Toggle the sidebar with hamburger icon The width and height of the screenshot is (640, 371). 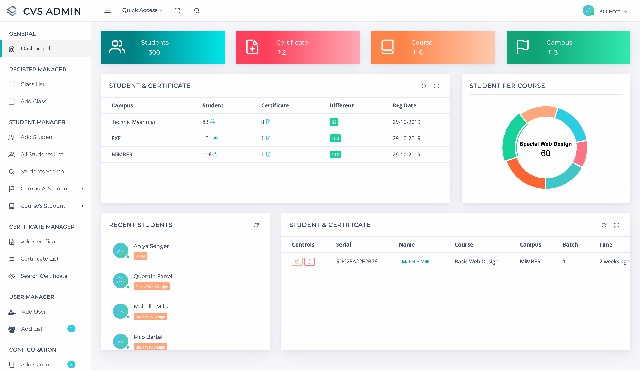(x=107, y=11)
